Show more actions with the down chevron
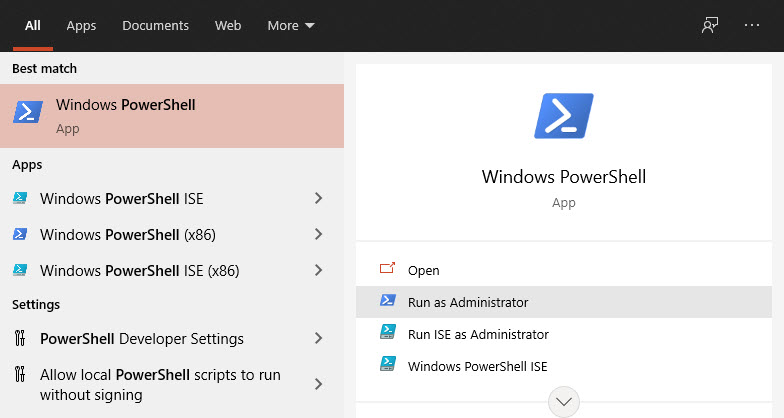The width and height of the screenshot is (784, 418). [x=564, y=402]
